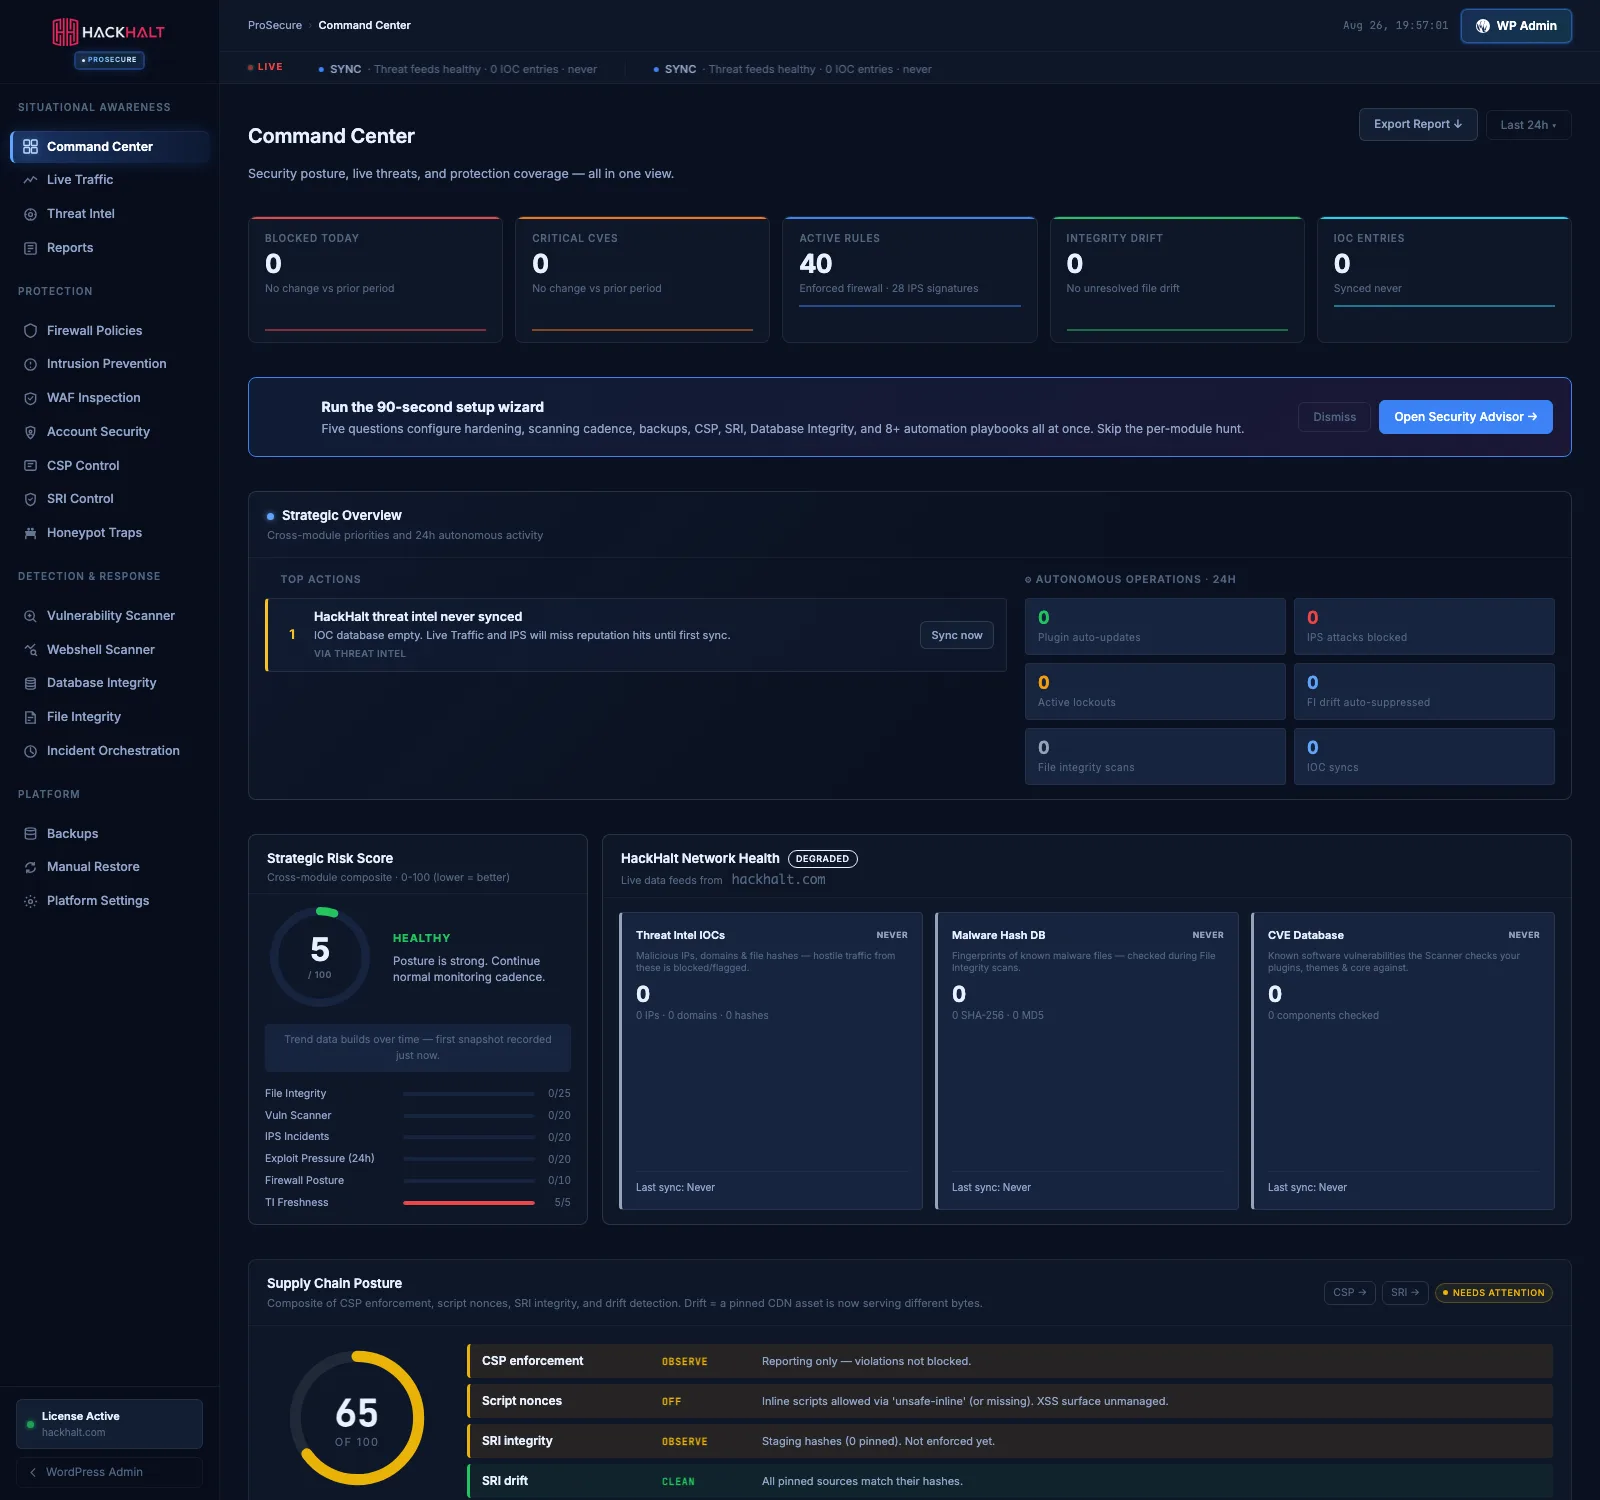Navigate to Platform Settings
The width and height of the screenshot is (1600, 1500).
pos(110,901)
